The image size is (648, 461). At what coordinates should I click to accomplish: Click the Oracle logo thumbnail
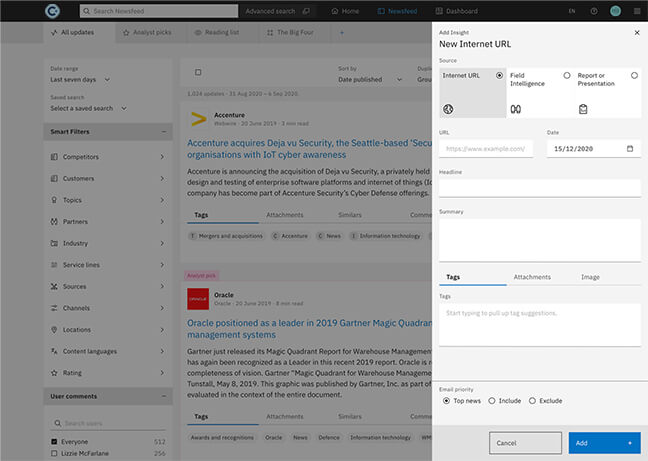(198, 299)
